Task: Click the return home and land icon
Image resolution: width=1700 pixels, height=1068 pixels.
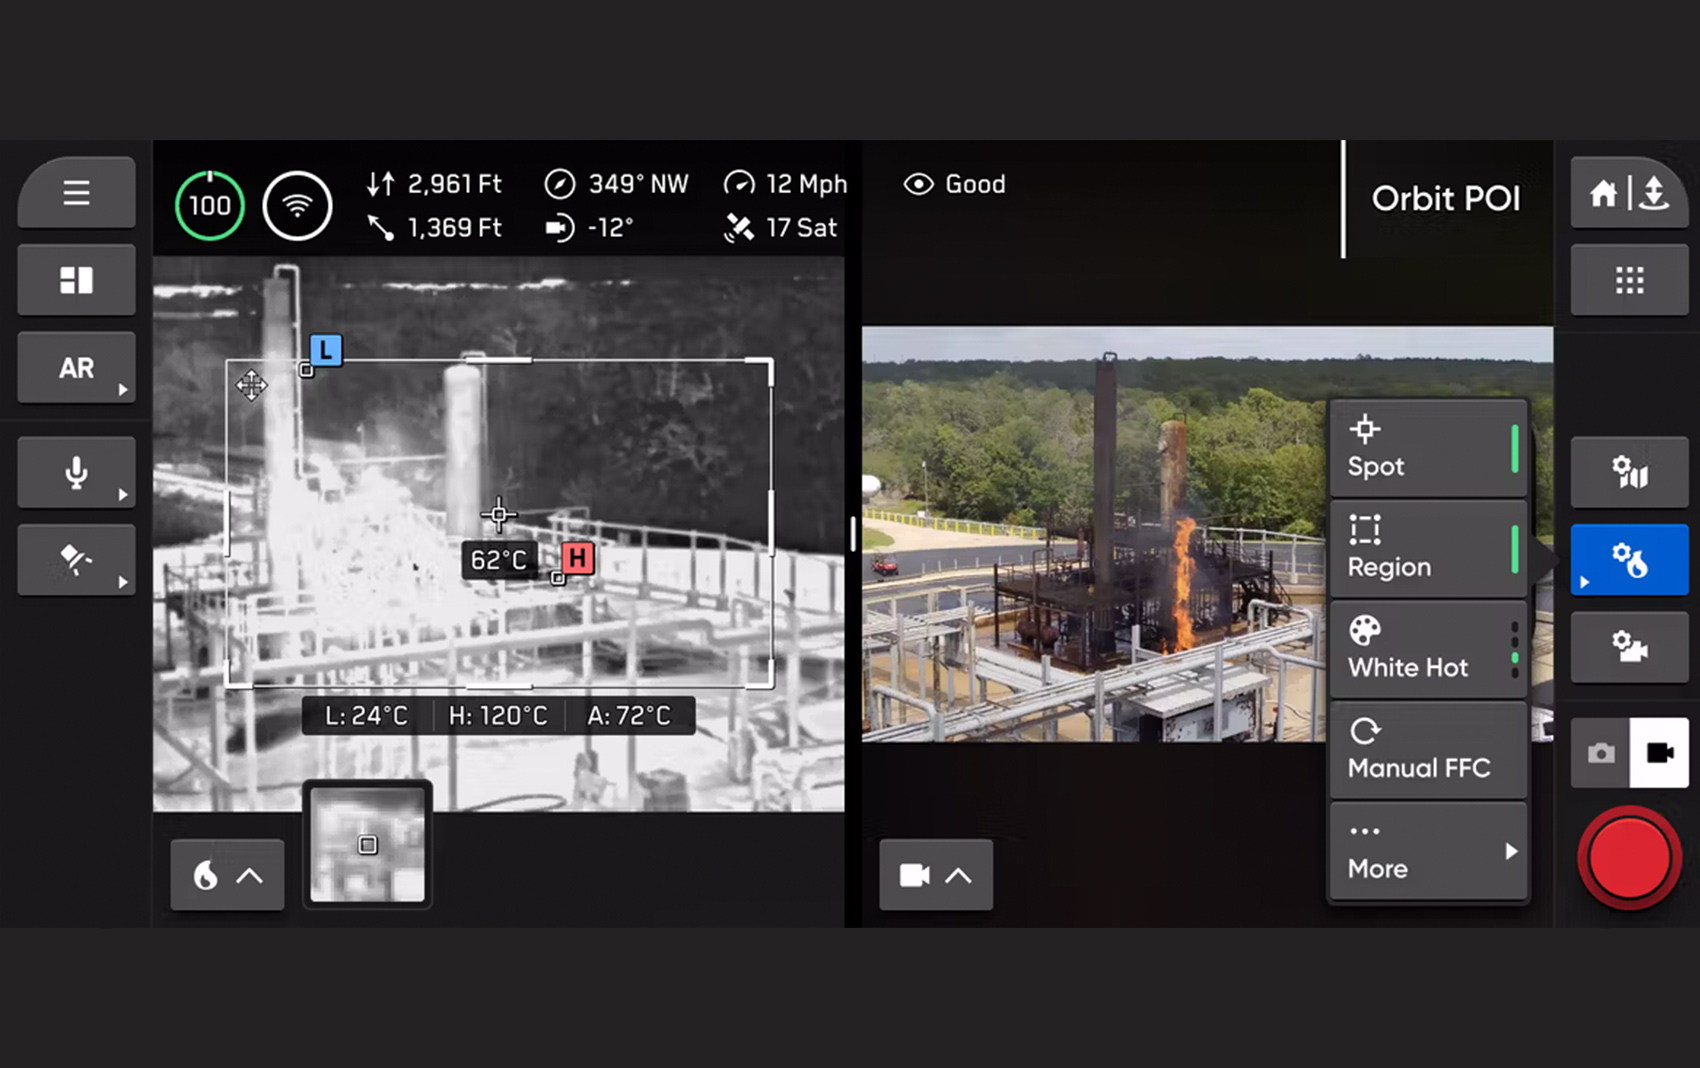Action: 1628,193
